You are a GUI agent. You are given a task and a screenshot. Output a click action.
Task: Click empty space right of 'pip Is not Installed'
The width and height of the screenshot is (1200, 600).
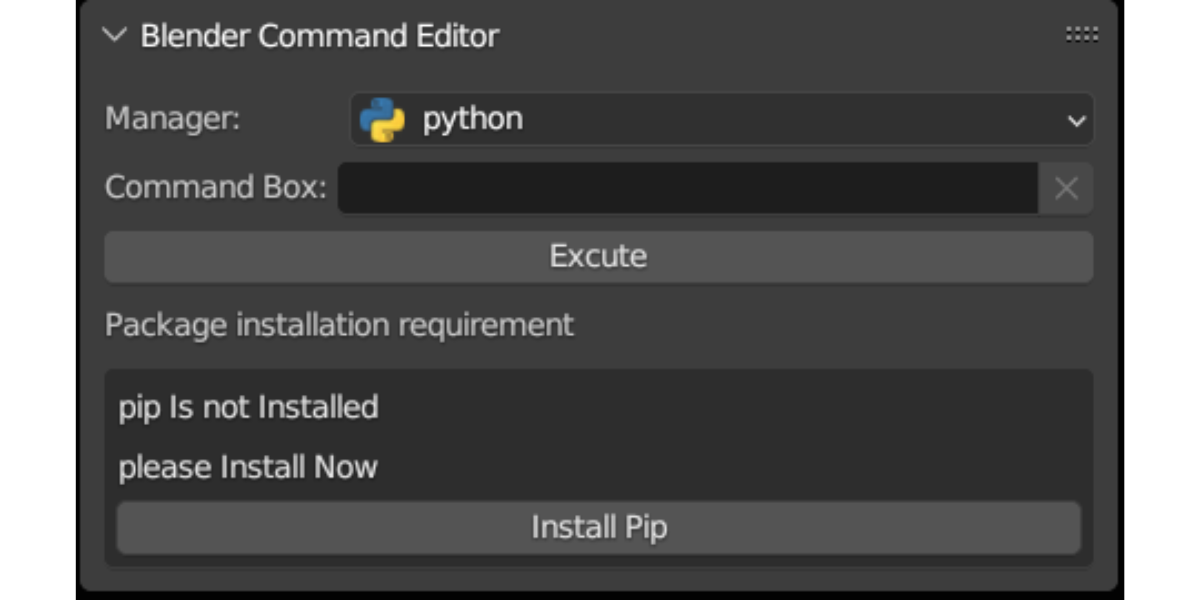[730, 408]
